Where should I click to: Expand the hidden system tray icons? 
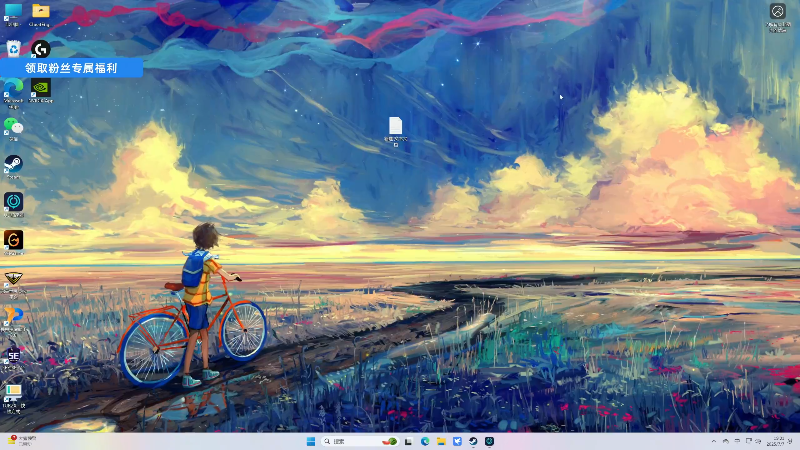point(714,441)
